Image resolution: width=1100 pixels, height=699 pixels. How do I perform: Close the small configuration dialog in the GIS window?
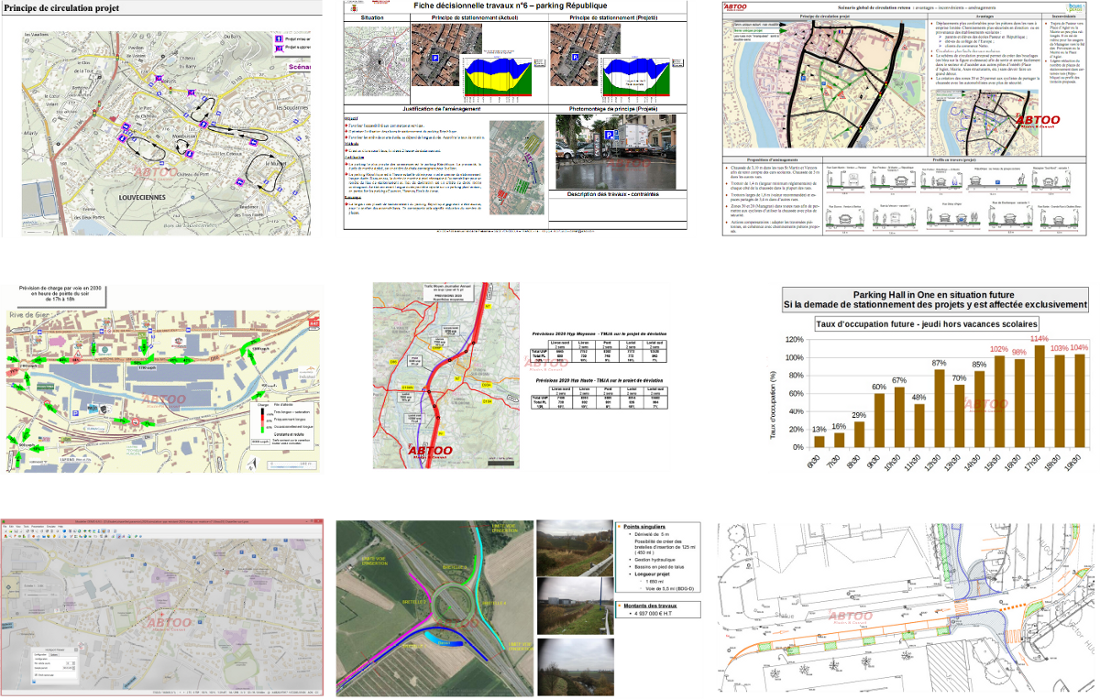[x=76, y=650]
